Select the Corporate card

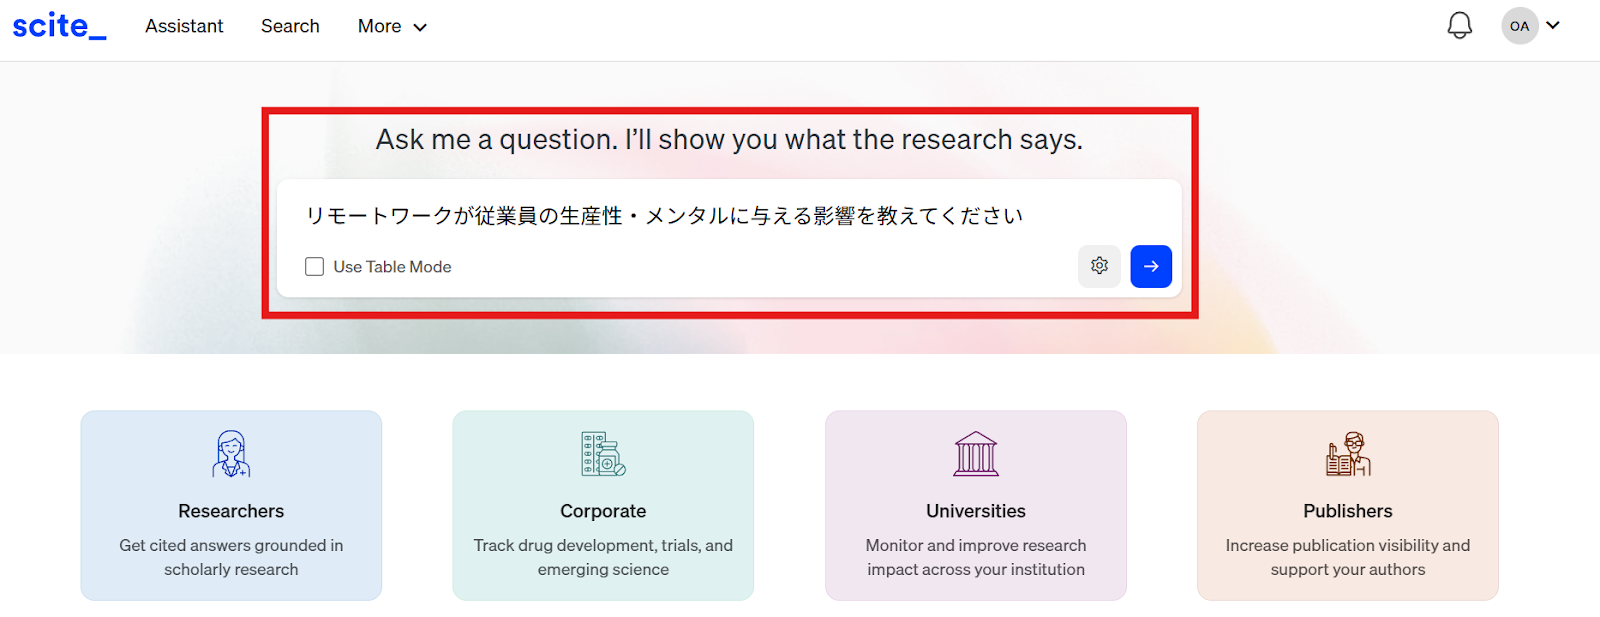pyautogui.click(x=603, y=505)
